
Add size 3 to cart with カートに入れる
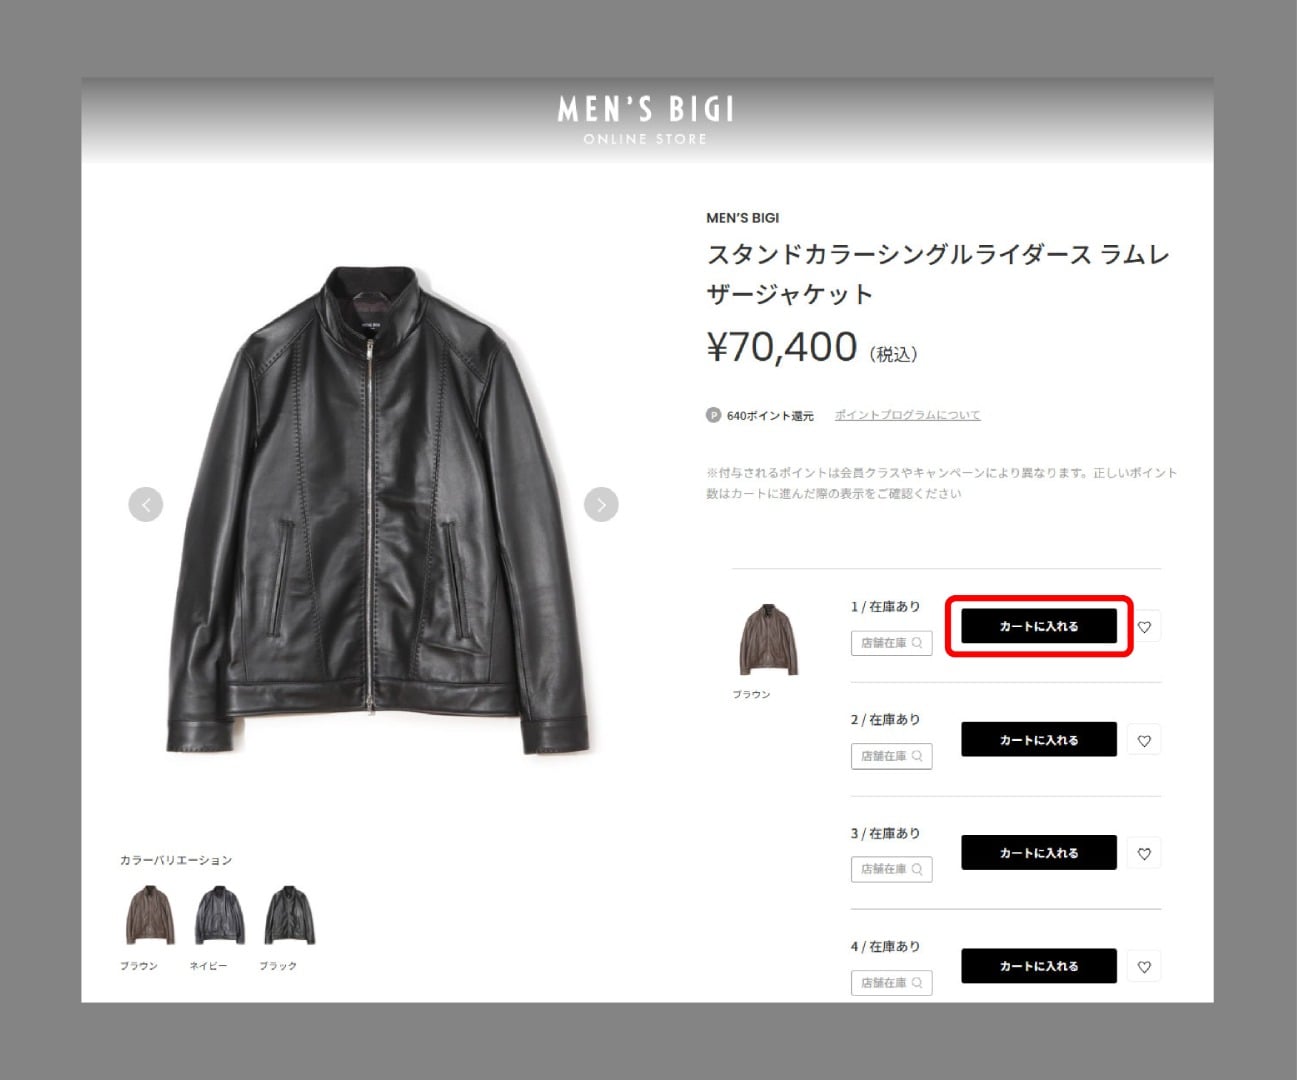coord(1039,852)
